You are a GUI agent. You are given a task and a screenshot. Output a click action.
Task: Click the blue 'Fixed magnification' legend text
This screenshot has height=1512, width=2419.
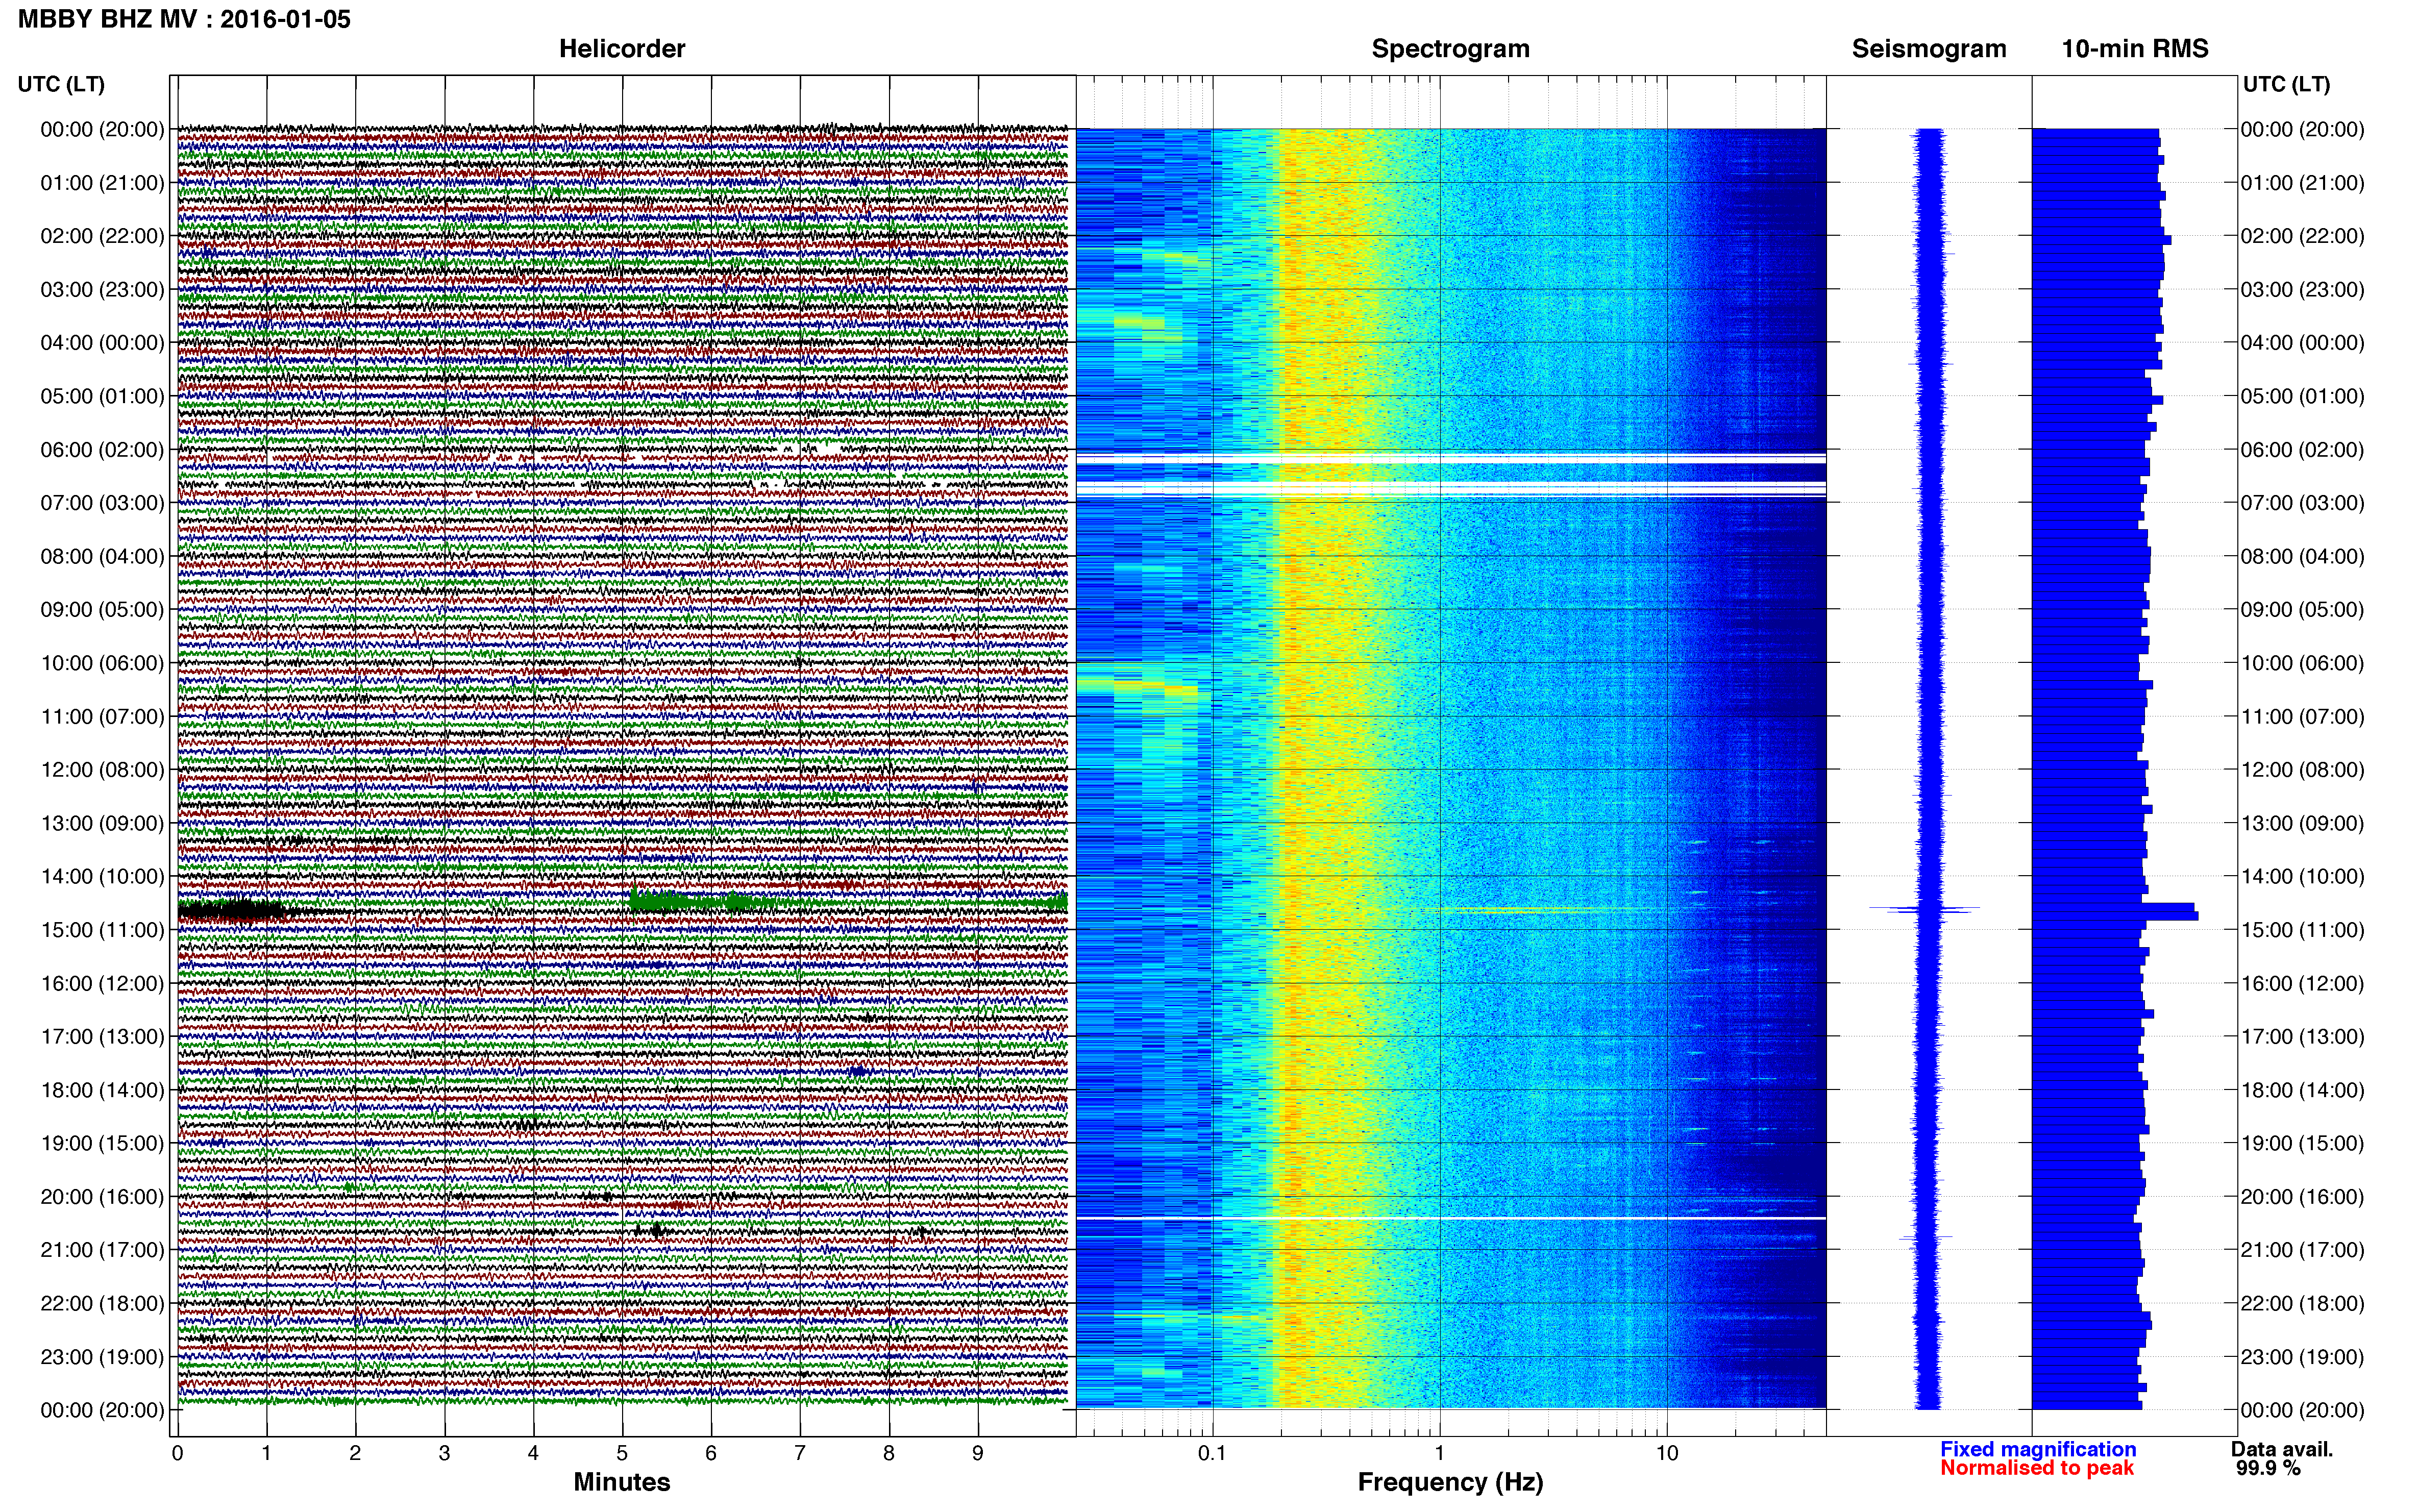pos(2038,1449)
